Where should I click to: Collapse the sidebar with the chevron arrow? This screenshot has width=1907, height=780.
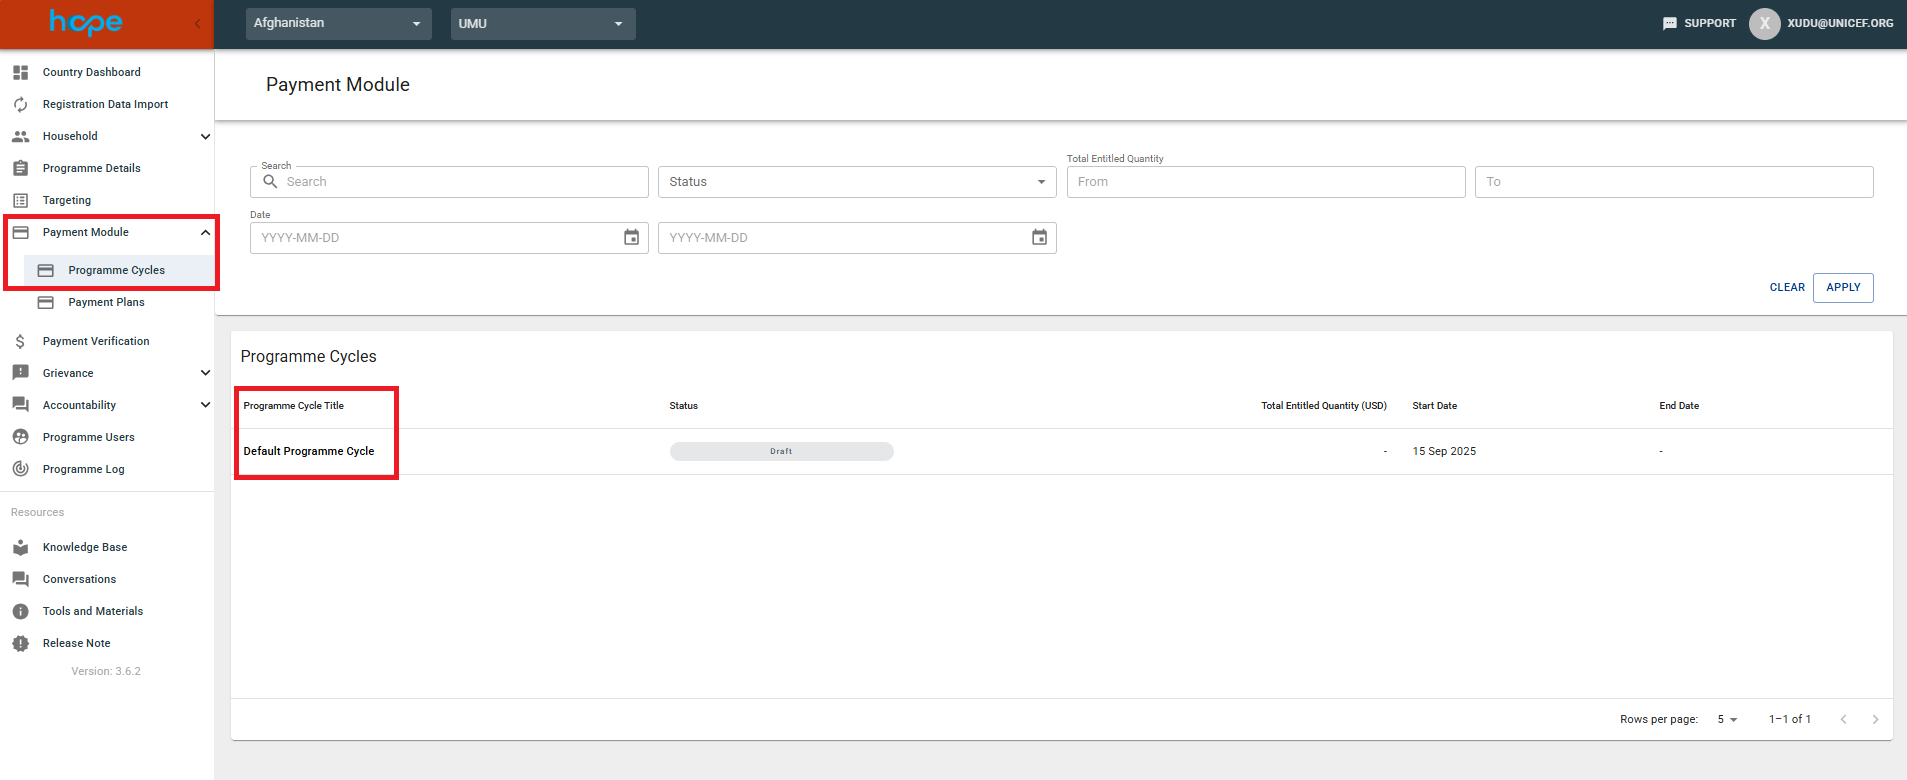coord(197,23)
